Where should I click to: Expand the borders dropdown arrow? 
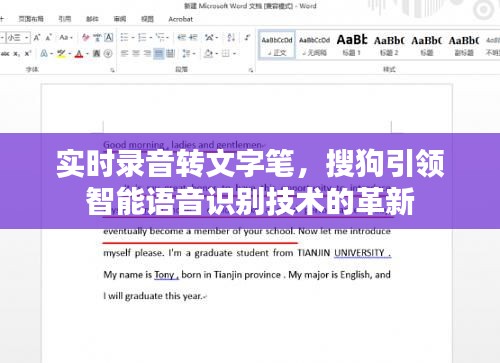tap(234, 54)
